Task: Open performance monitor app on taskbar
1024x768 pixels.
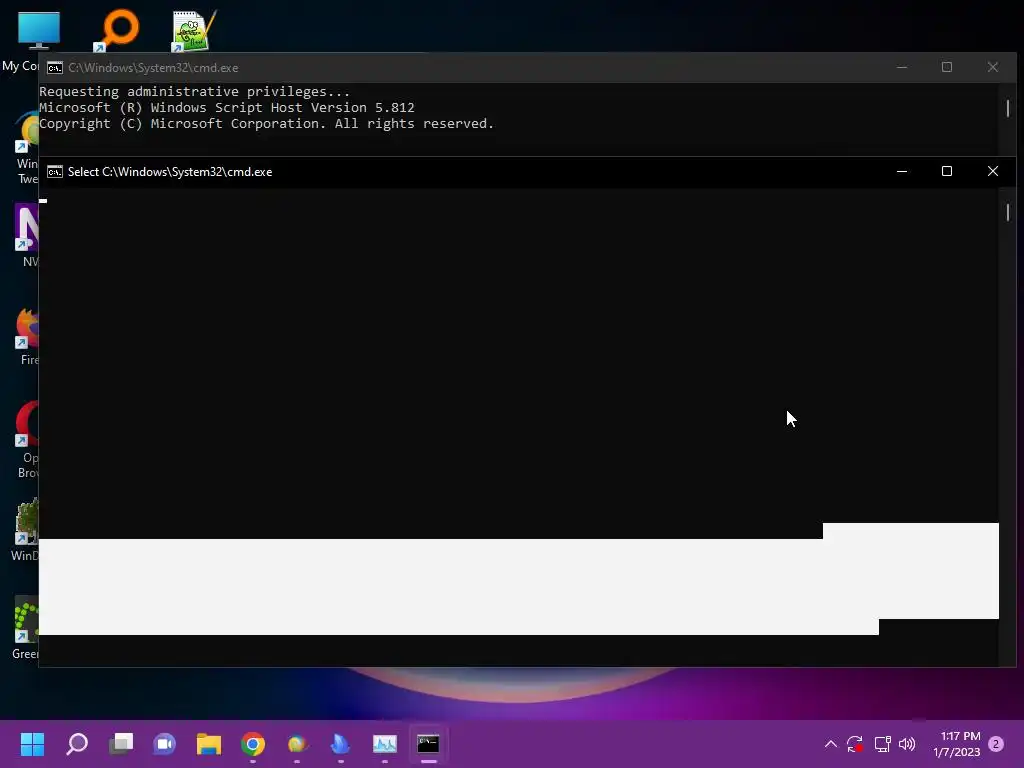Action: [x=385, y=743]
